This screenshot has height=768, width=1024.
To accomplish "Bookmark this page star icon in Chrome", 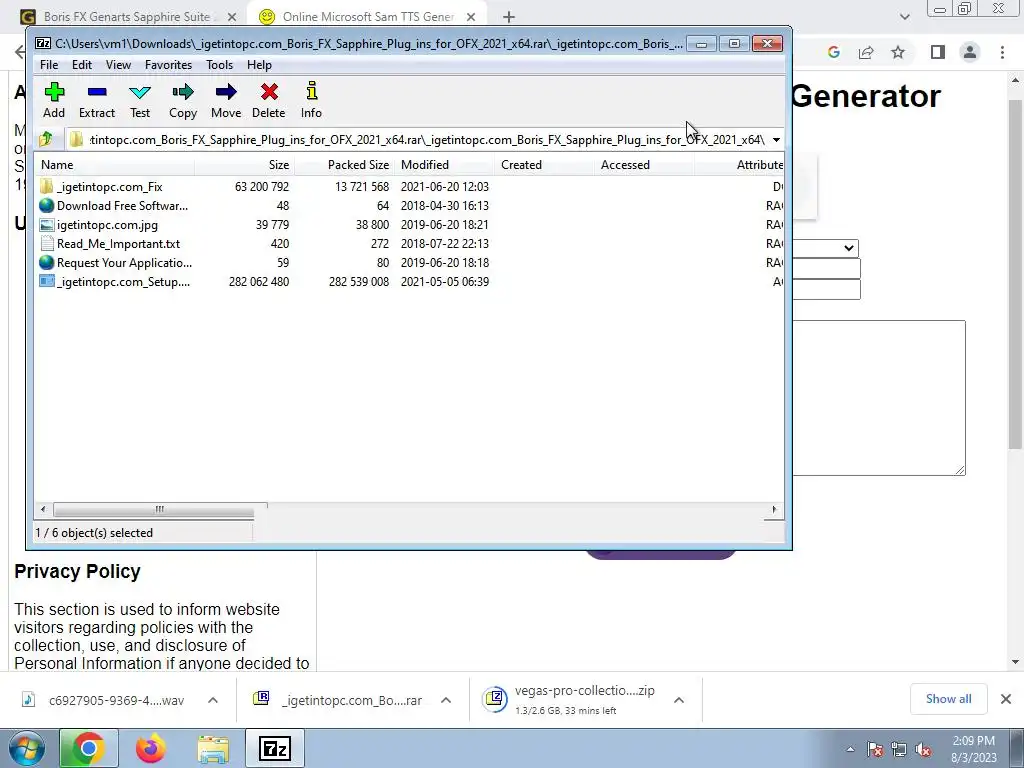I will pyautogui.click(x=898, y=52).
